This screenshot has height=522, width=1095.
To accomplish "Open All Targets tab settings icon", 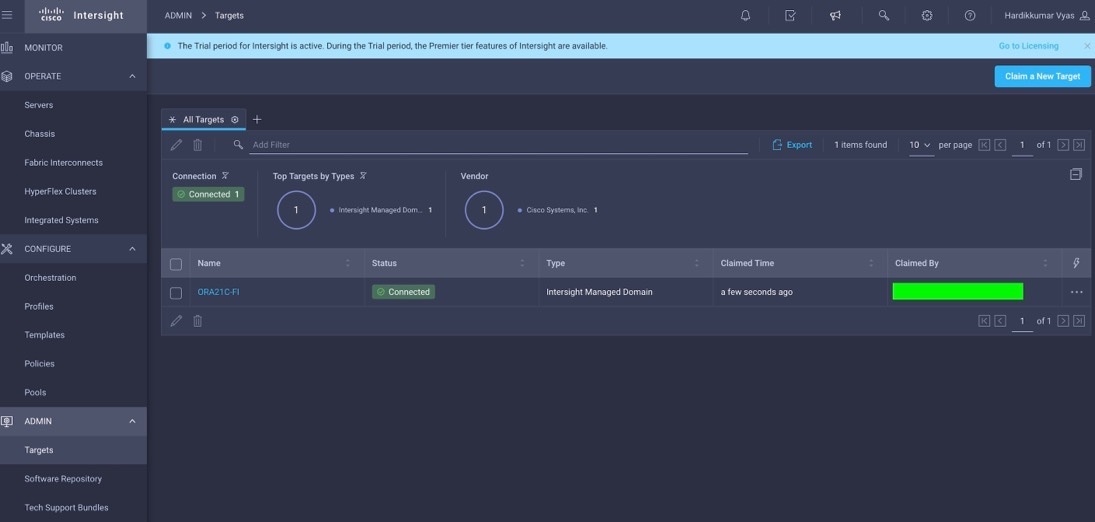I will (235, 119).
